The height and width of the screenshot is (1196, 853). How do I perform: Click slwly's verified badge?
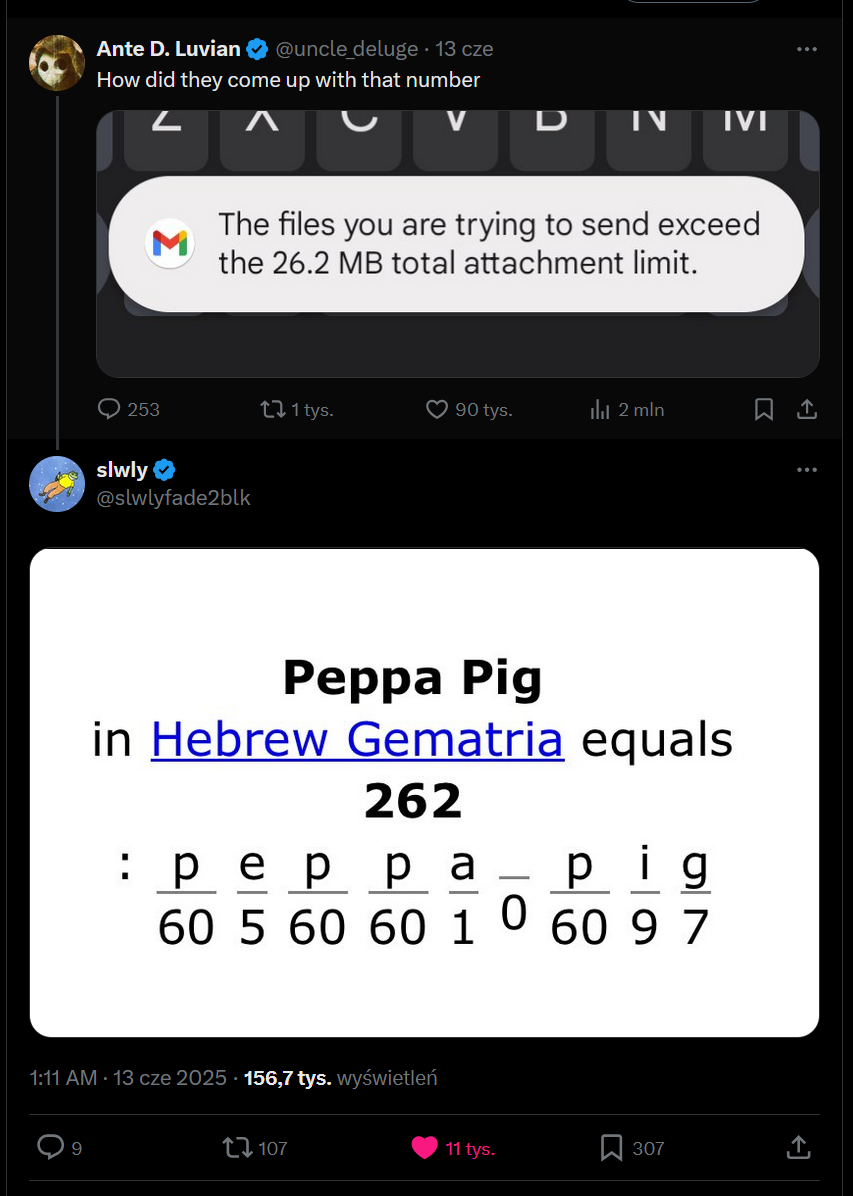tap(163, 469)
